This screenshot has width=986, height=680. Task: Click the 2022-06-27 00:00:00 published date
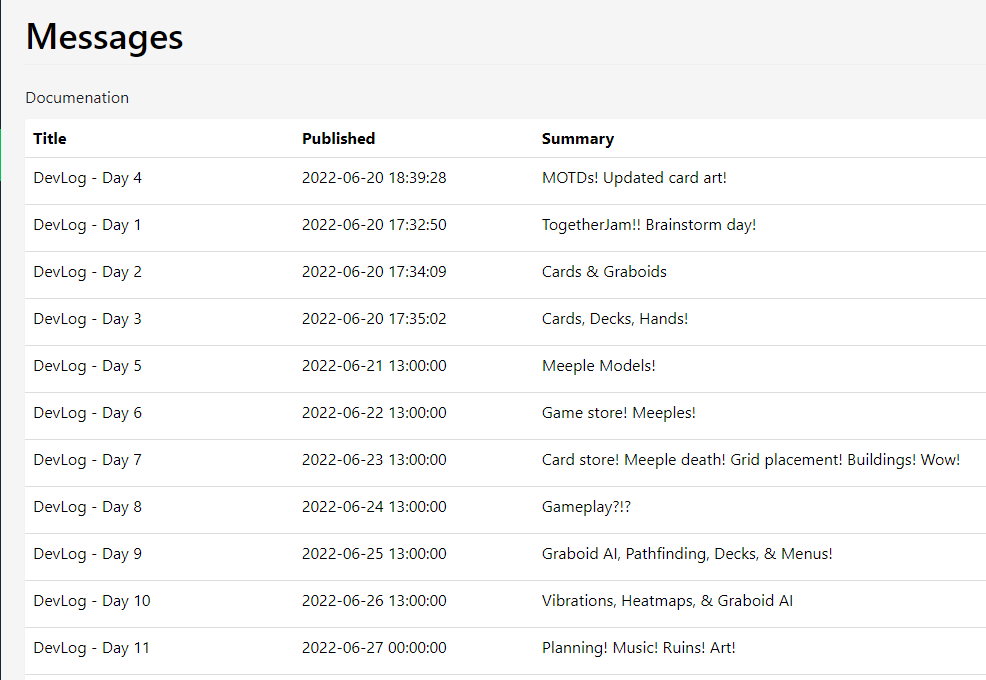[374, 648]
